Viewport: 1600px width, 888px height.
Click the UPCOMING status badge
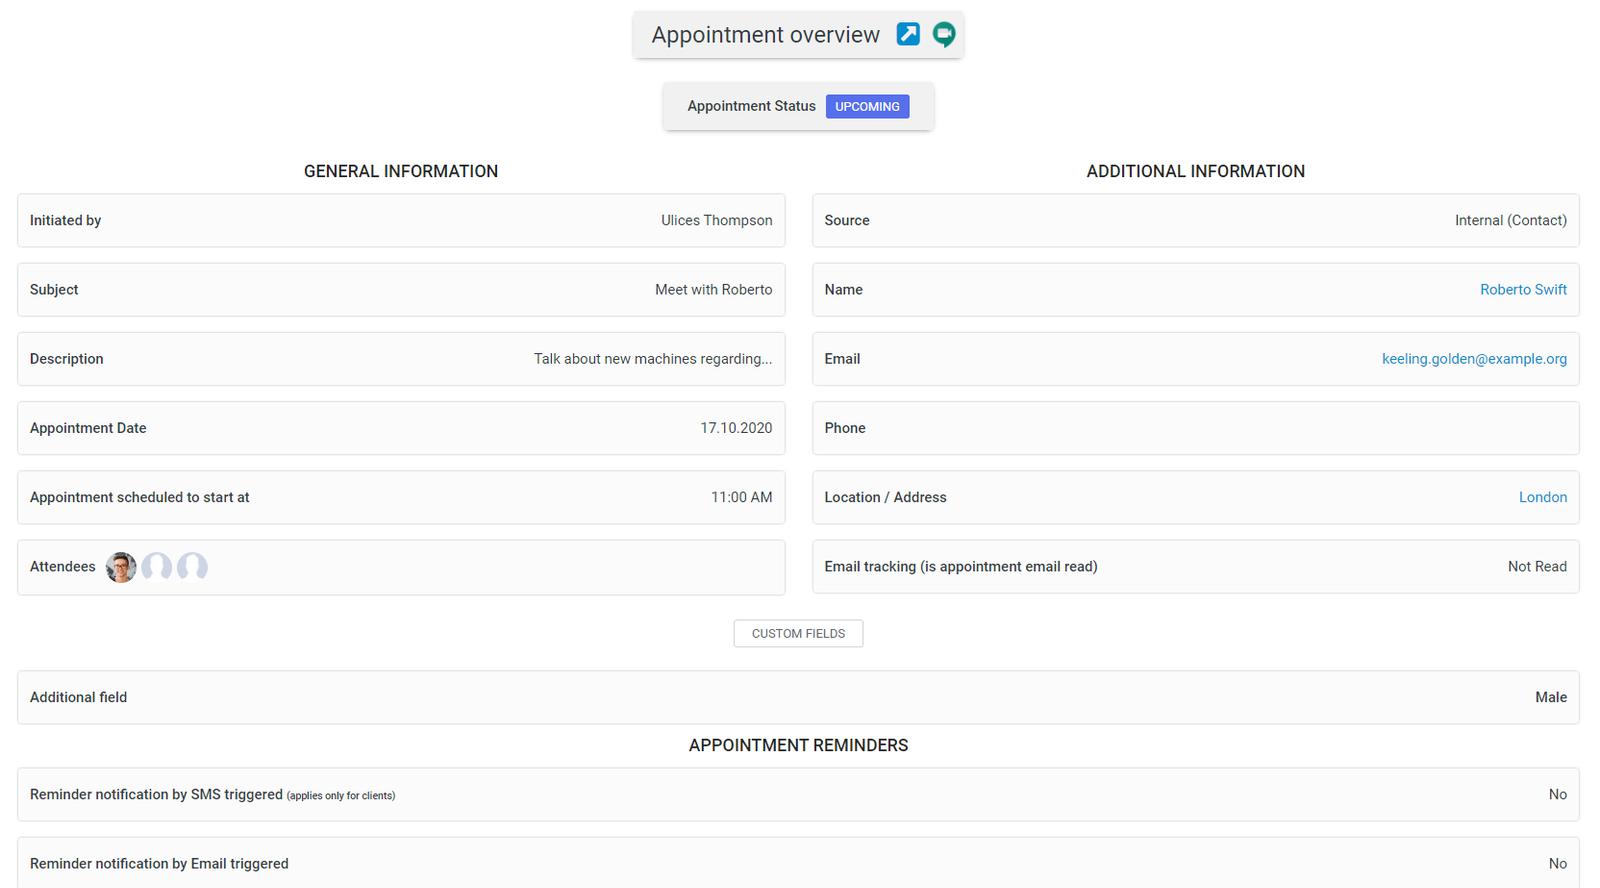867,107
